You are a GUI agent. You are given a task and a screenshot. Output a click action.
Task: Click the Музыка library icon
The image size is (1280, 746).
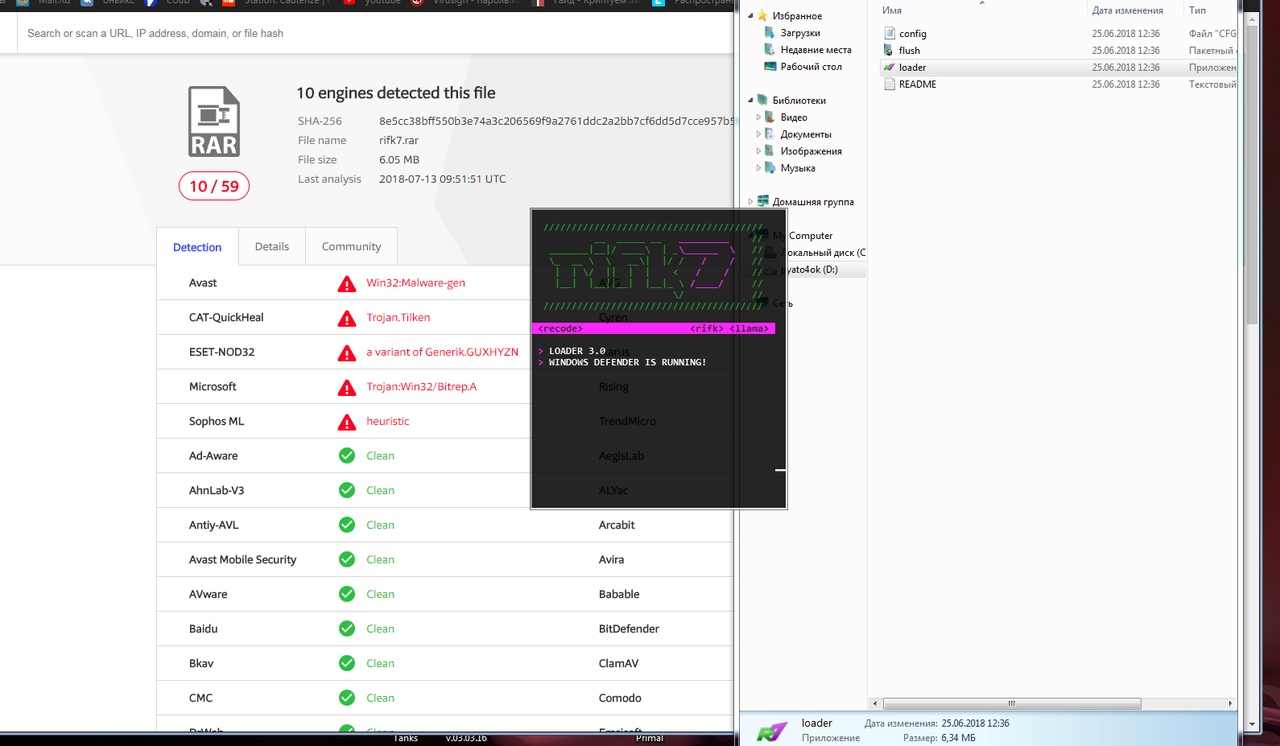771,168
